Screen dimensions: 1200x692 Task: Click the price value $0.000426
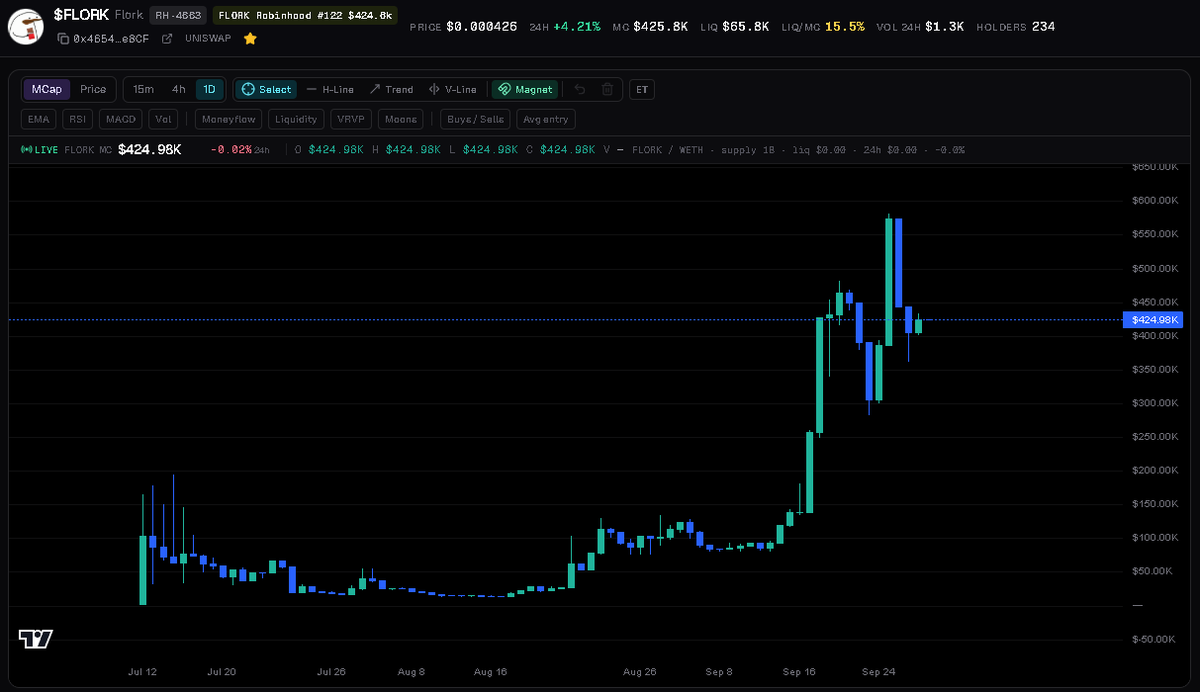482,26
